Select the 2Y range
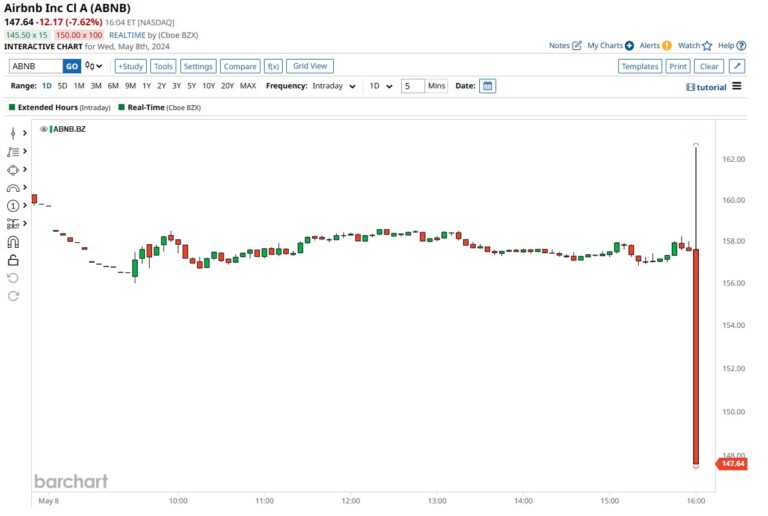 click(162, 86)
